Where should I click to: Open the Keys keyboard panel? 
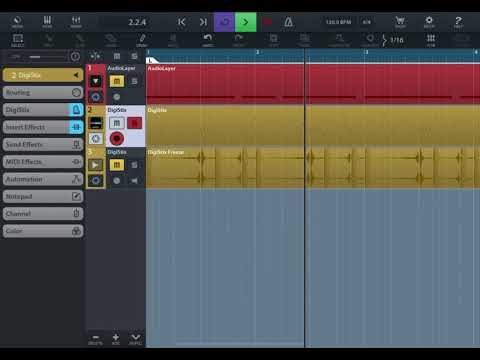click(47, 22)
